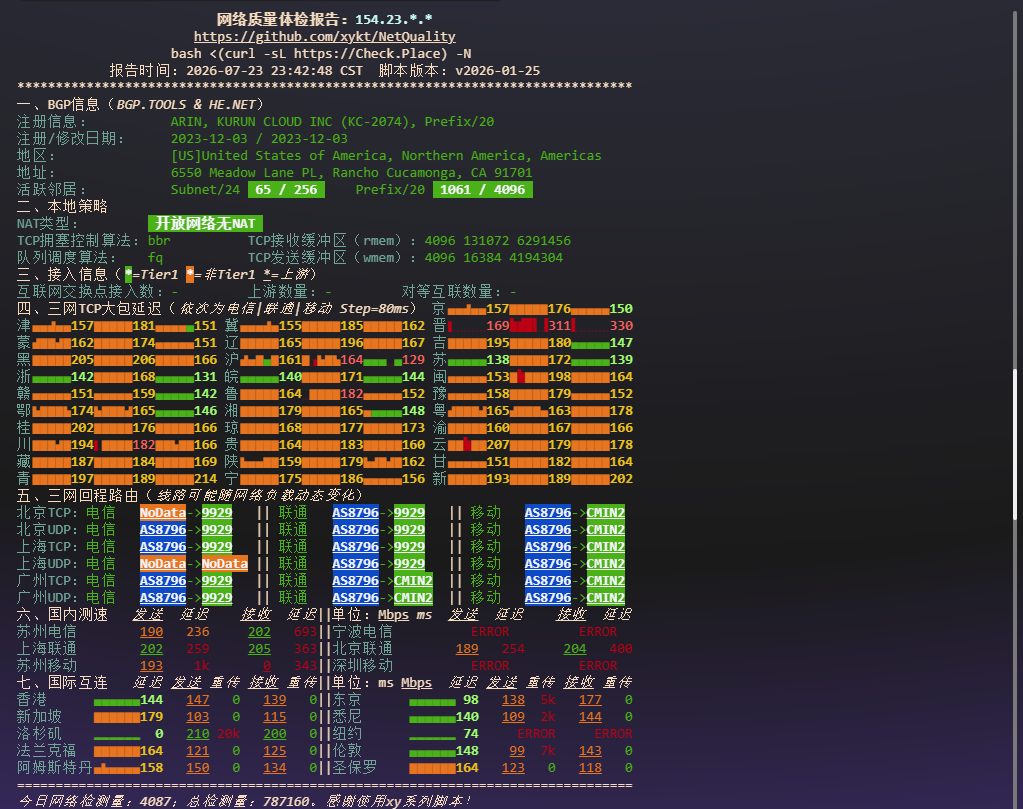Click the 悉尼 receive speed '144'
The width and height of the screenshot is (1023, 809).
click(x=590, y=716)
